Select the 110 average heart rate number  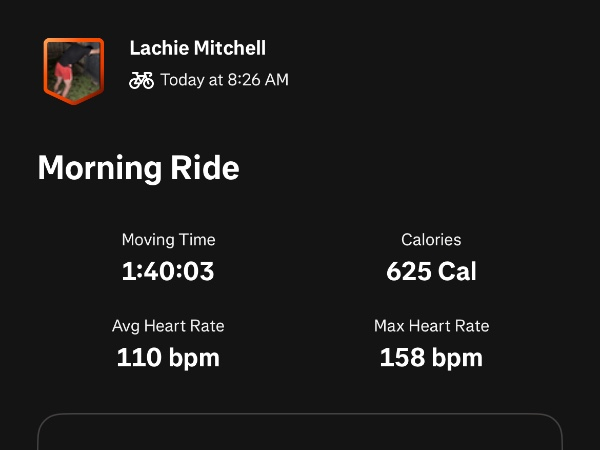pos(138,357)
